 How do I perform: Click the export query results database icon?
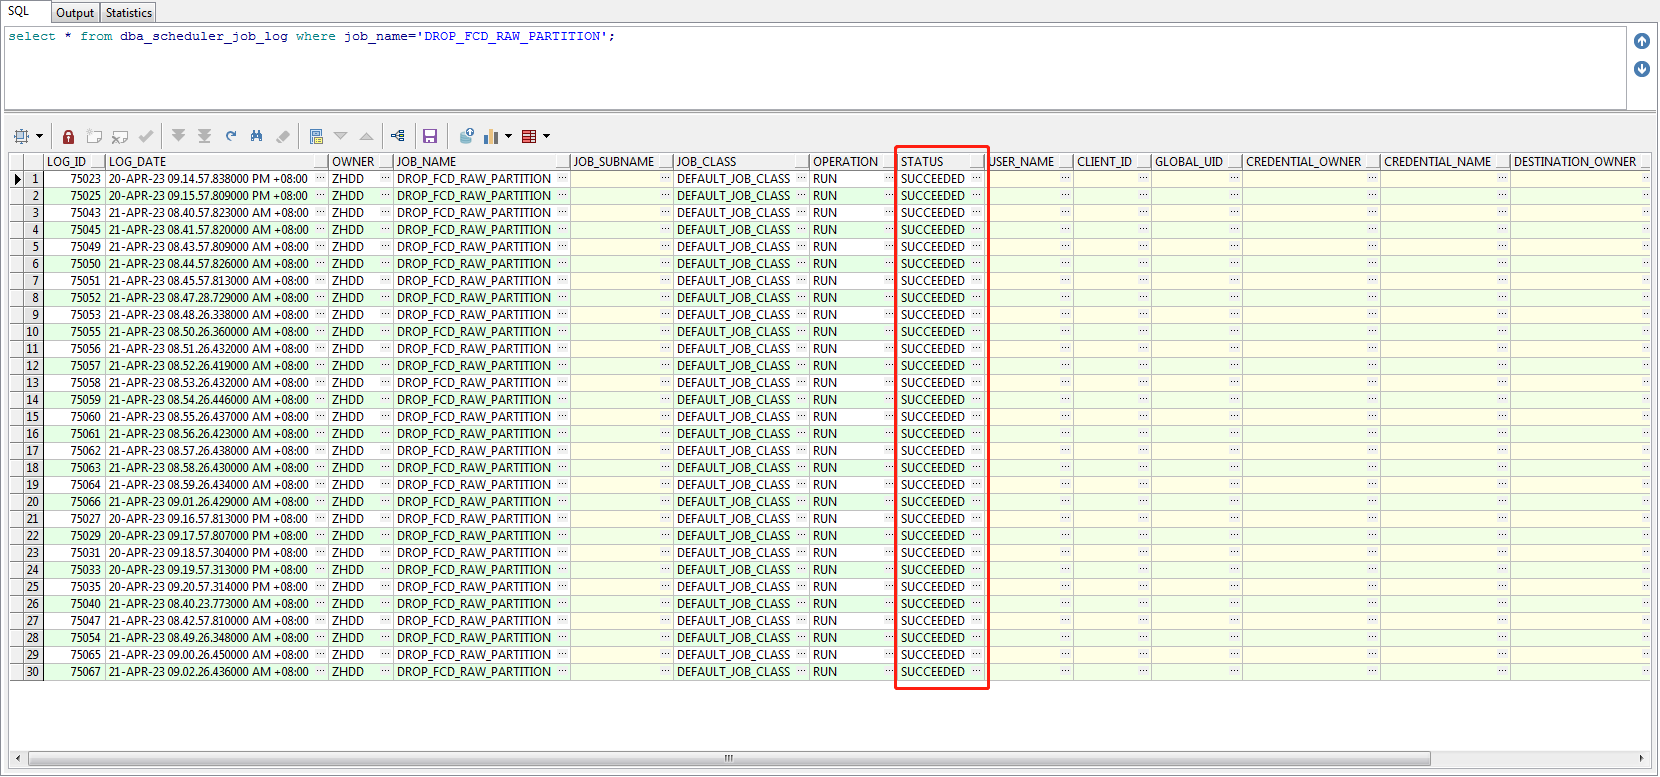tap(466, 136)
